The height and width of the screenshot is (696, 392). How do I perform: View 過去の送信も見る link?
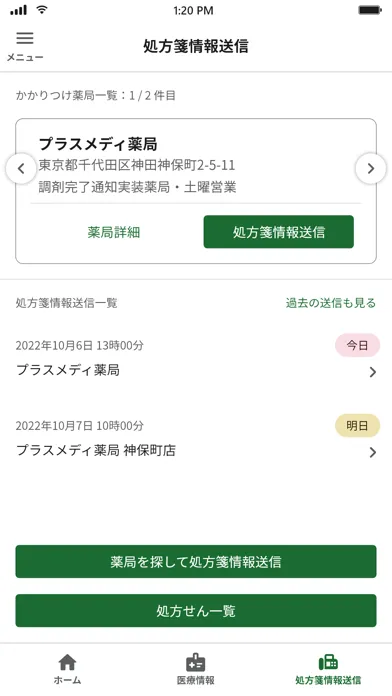click(x=331, y=303)
